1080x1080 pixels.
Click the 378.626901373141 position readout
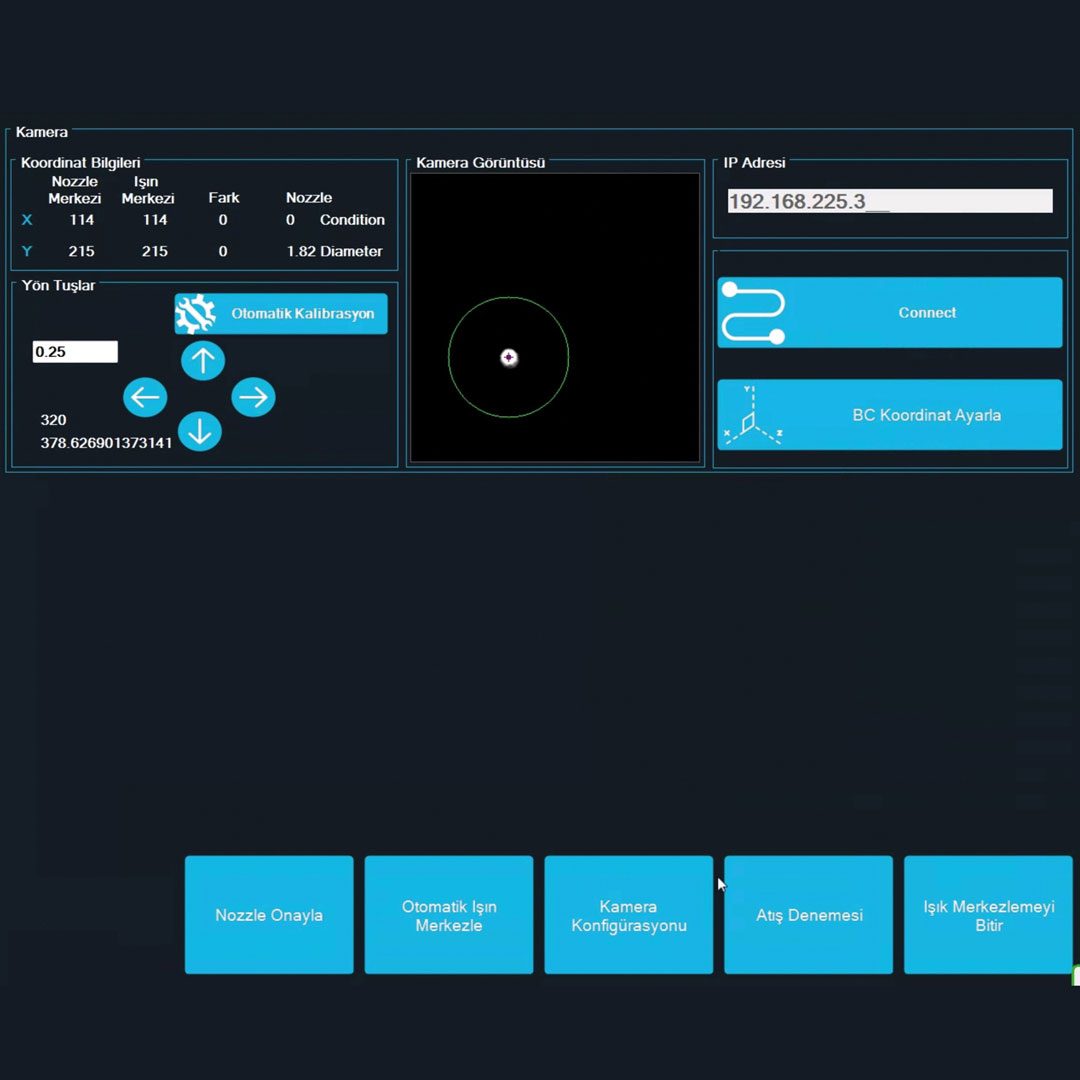[106, 442]
